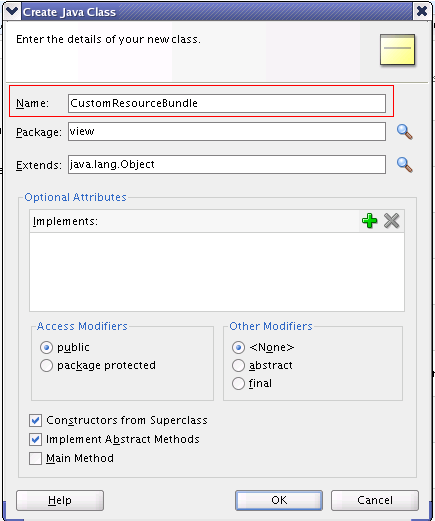Close the Create Java Class dialog
The height and width of the screenshot is (521, 435).
pyautogui.click(x=422, y=11)
